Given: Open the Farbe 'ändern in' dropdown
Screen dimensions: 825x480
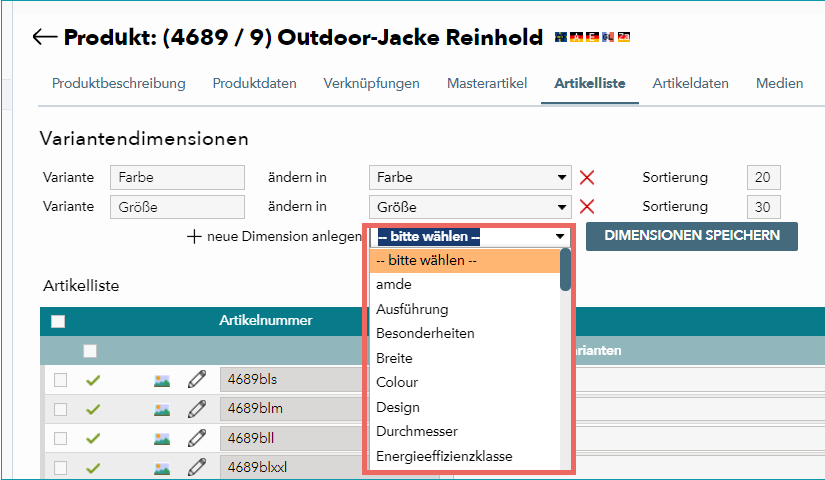Looking at the screenshot, I should [470, 177].
